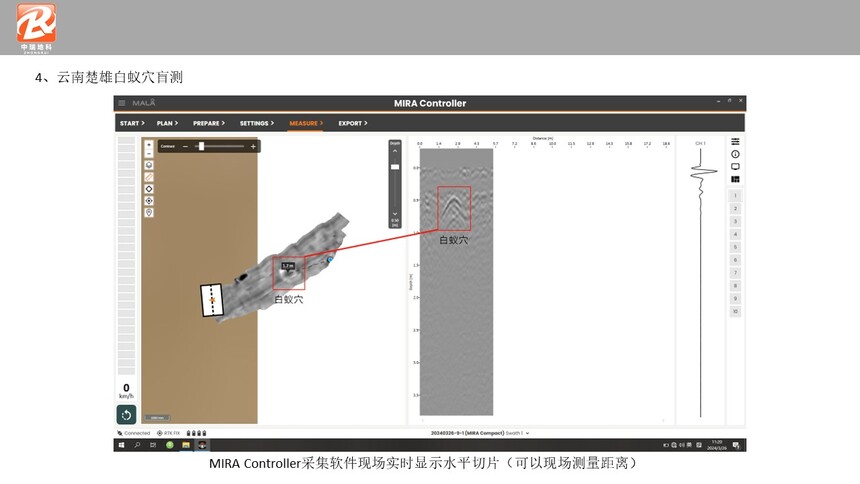
Task: Select channel 4 button
Action: tap(735, 234)
